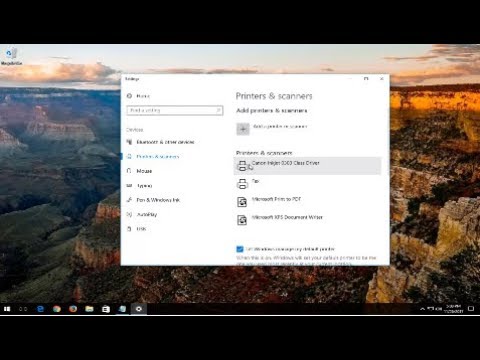Image resolution: width=480 pixels, height=360 pixels.
Task: Open File Explorer from taskbar
Action: coord(89,309)
